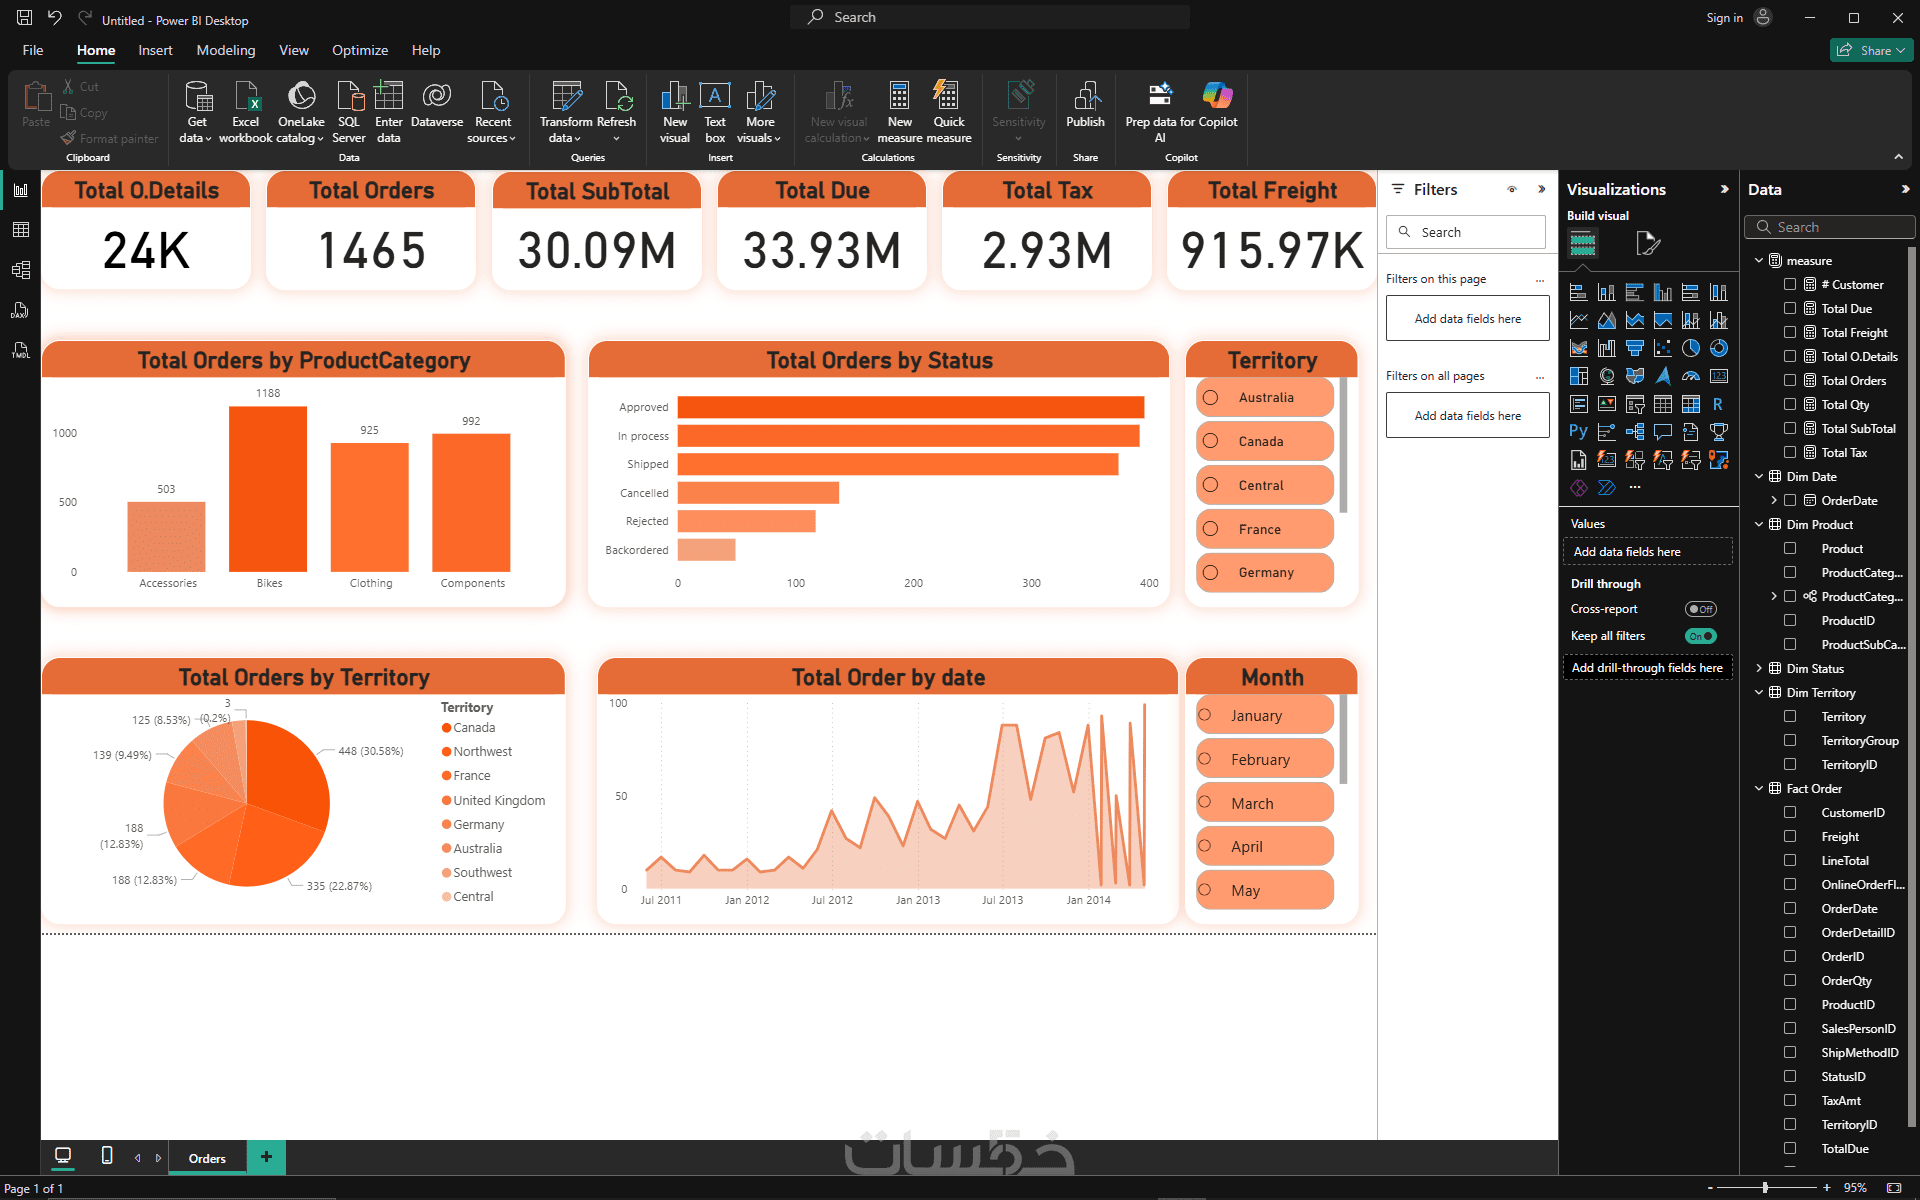Select the Python visual icon
This screenshot has height=1200, width=1920.
[x=1578, y=432]
